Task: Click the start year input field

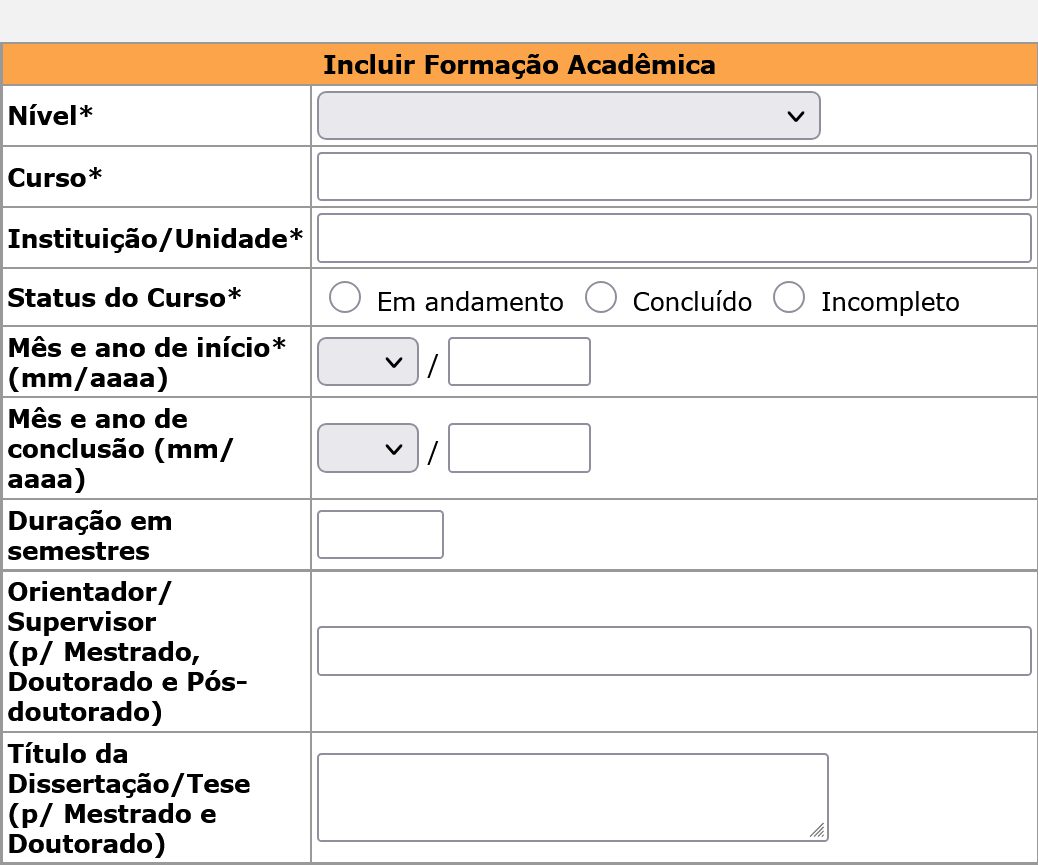Action: click(x=519, y=362)
